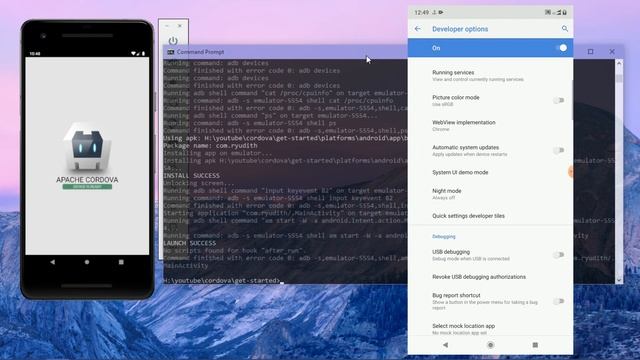Click the battery icon in settings status bar
640x360 pixels.
point(564,12)
